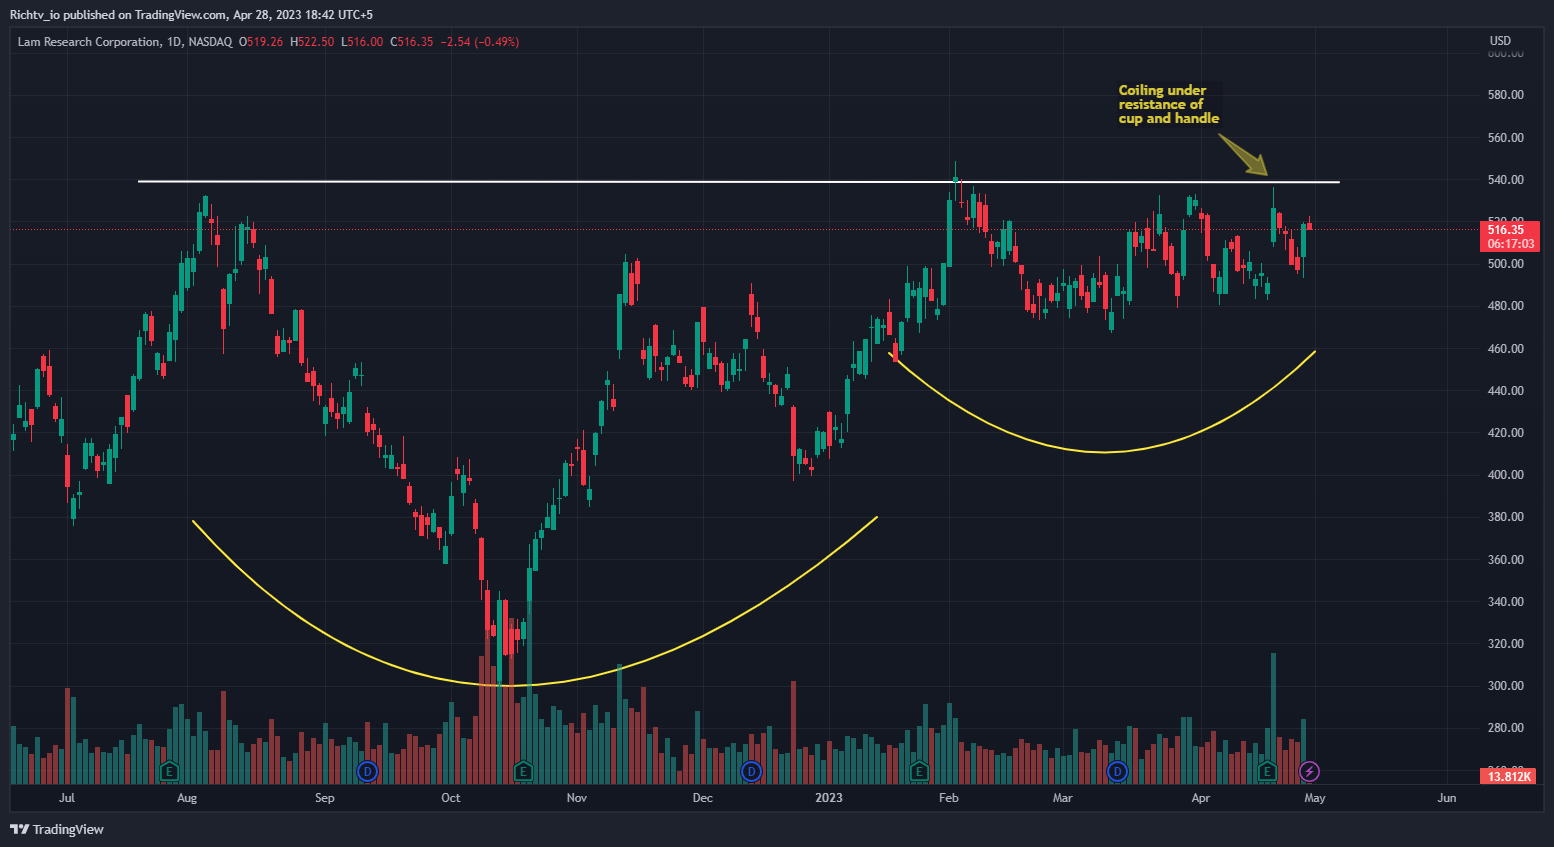
Task: Click the 380.00 price axis label
Action: (1505, 517)
